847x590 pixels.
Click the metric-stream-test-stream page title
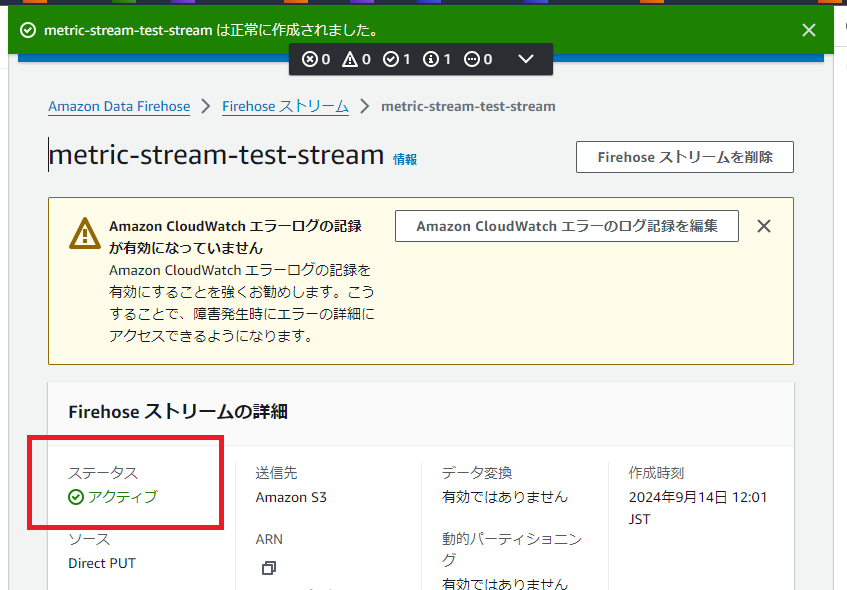pos(216,155)
